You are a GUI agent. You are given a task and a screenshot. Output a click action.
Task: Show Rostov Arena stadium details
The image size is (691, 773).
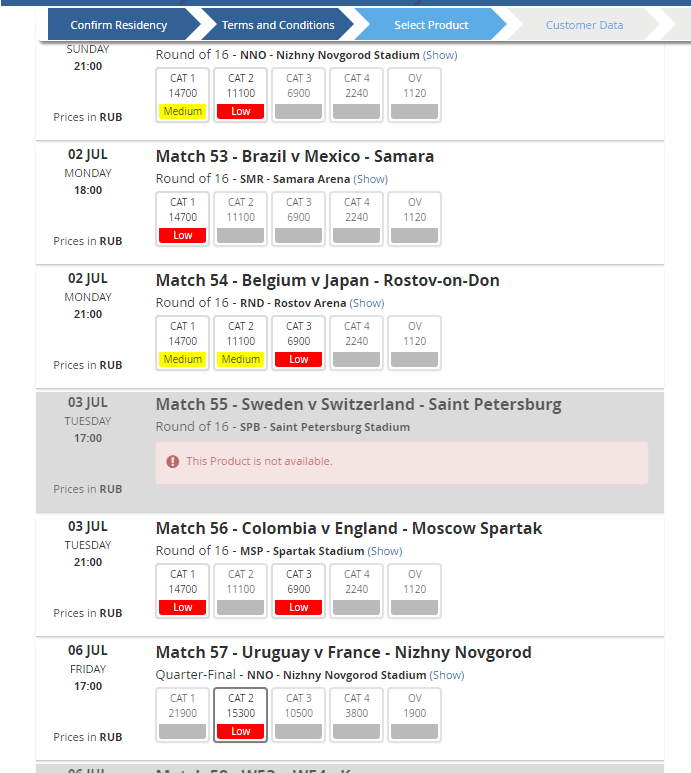pyautogui.click(x=367, y=303)
